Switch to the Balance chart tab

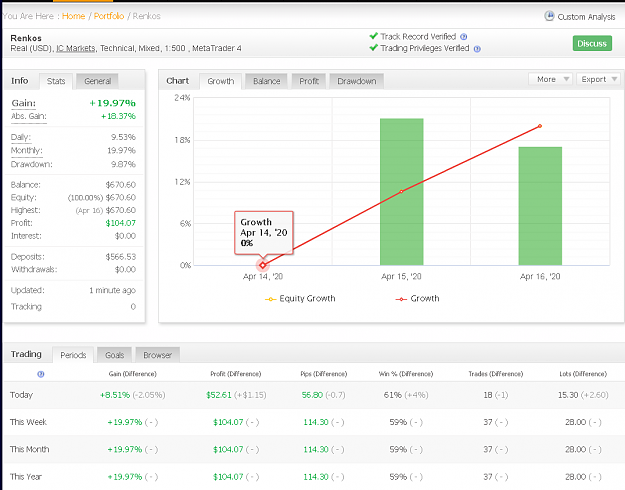point(267,81)
